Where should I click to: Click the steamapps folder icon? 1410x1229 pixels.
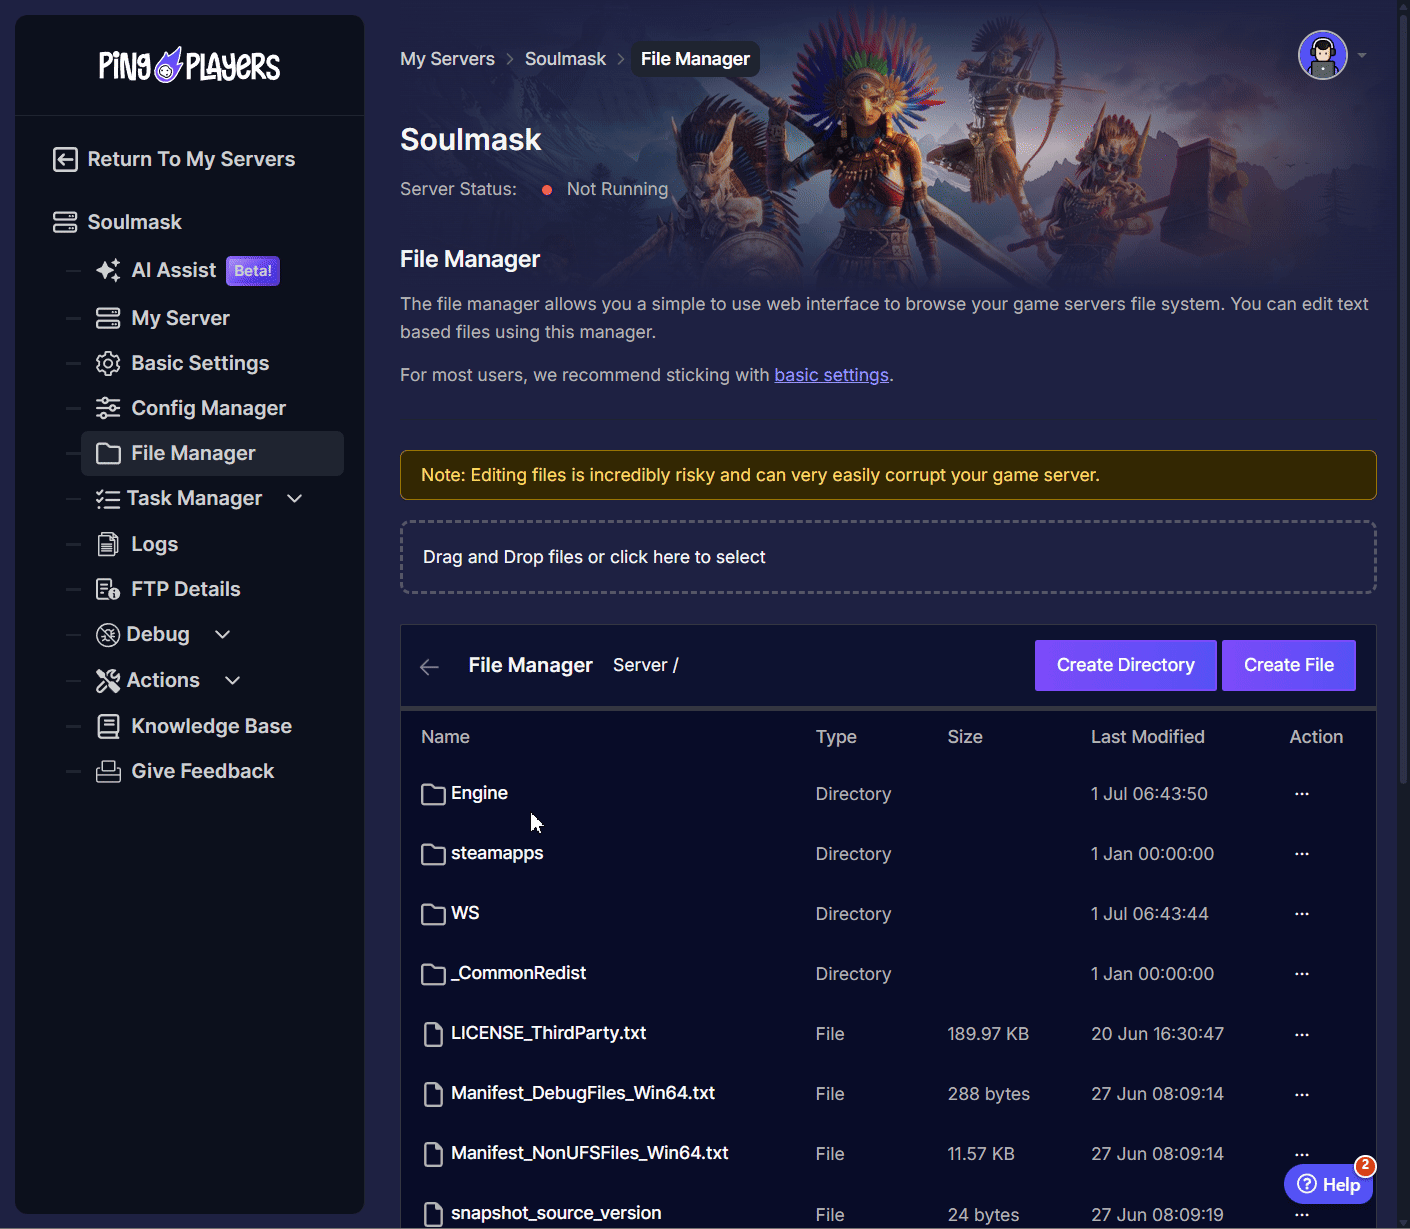[x=433, y=854]
